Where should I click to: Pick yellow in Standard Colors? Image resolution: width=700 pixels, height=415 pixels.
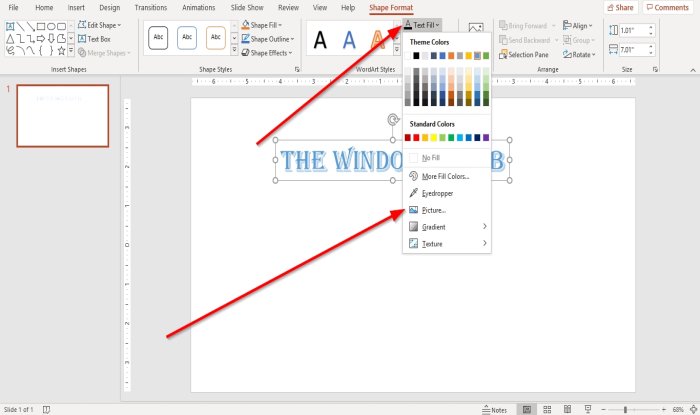[x=433, y=137]
